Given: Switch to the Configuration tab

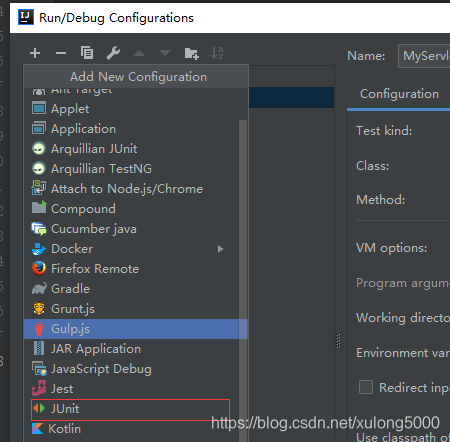Looking at the screenshot, I should (x=399, y=94).
